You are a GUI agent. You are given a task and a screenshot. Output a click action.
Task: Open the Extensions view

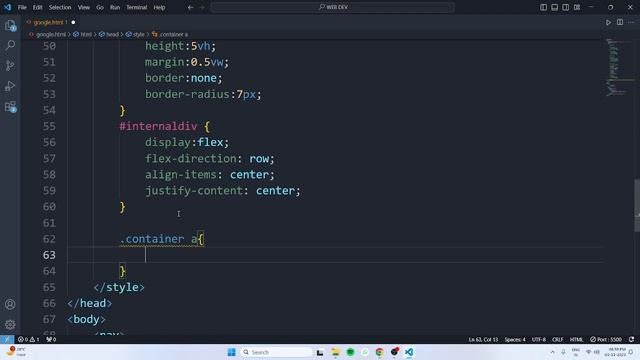click(x=10, y=107)
